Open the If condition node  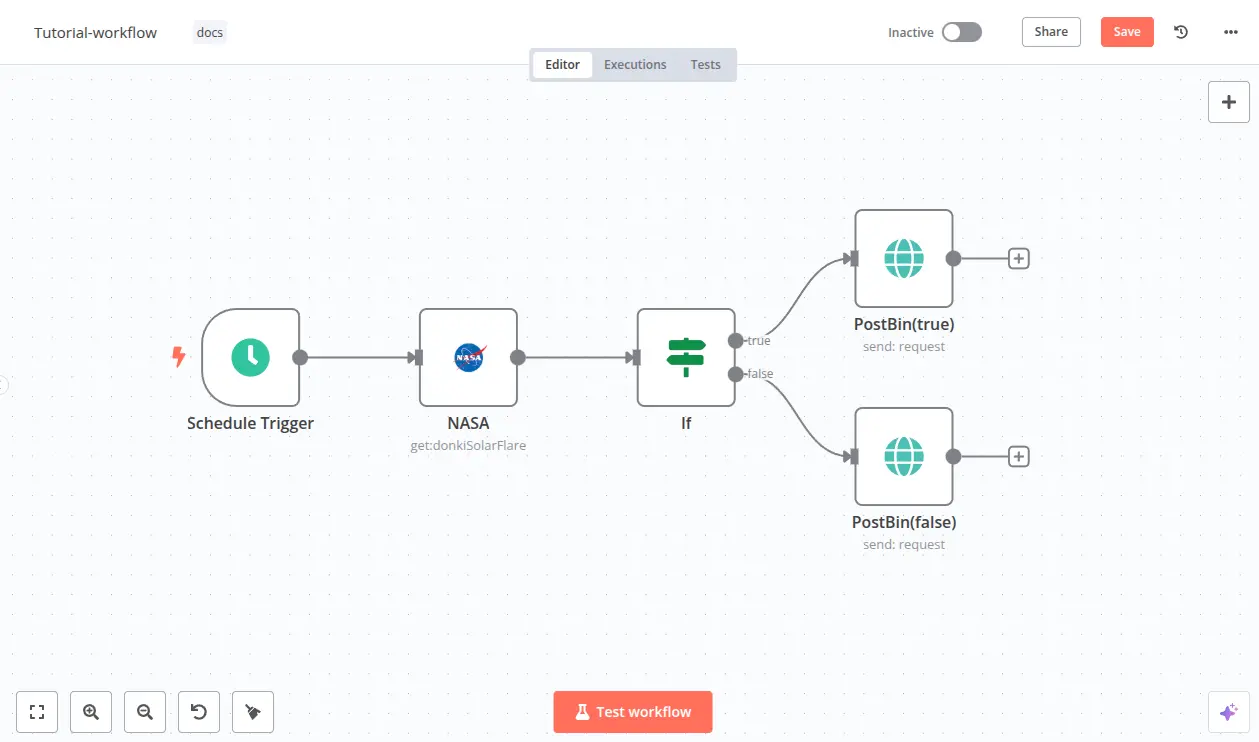click(686, 357)
